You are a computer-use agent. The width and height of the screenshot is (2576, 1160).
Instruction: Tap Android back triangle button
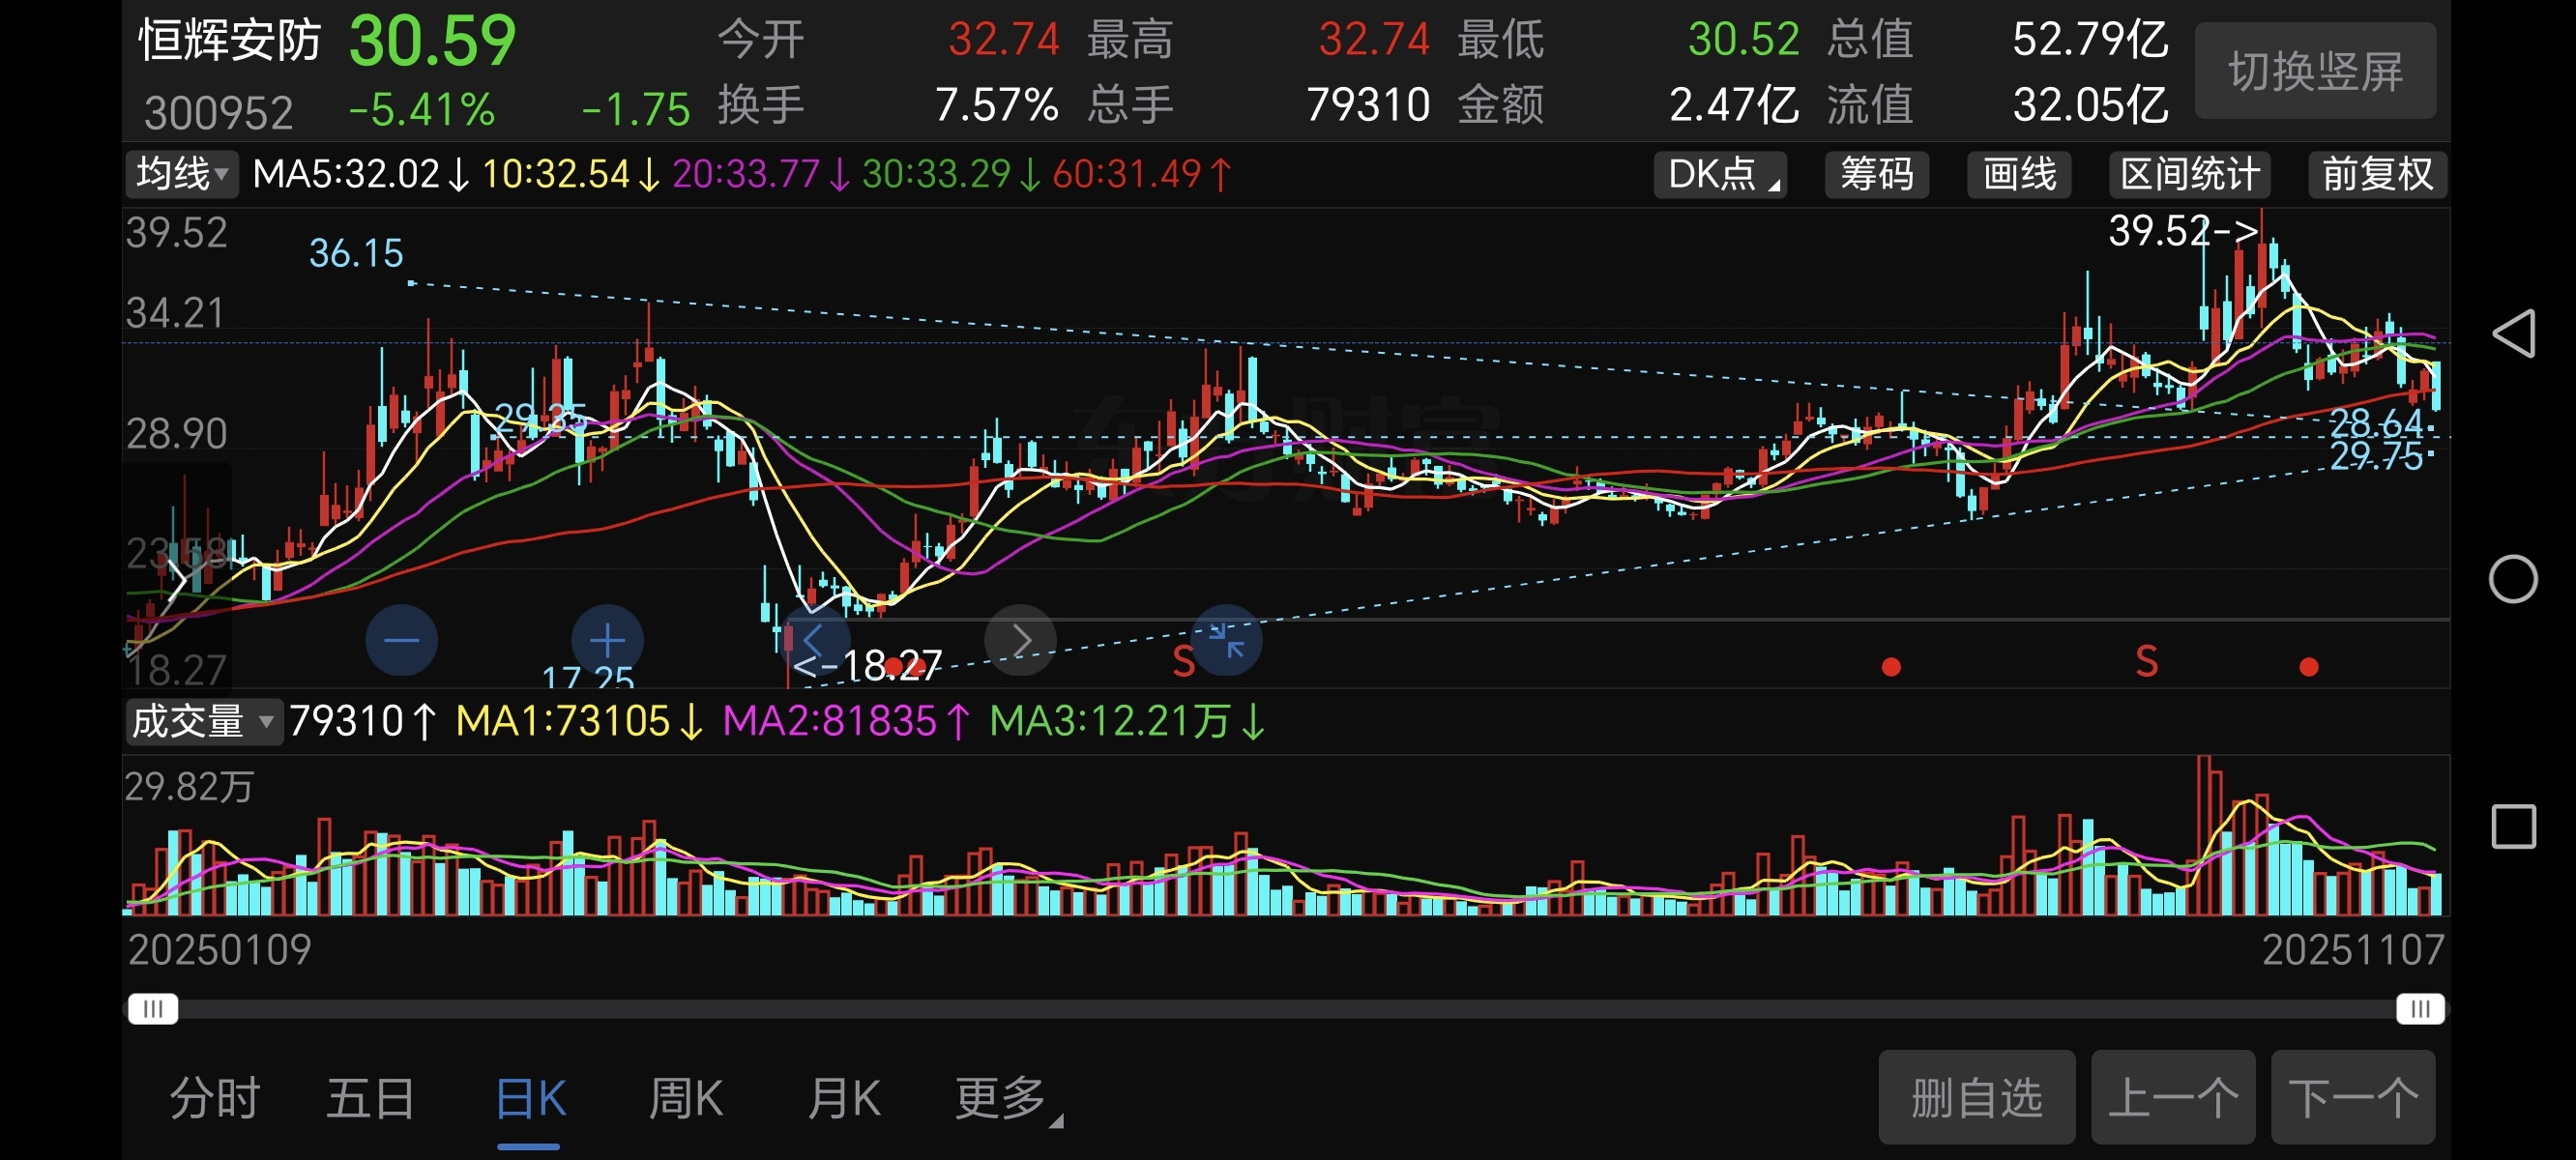(2513, 333)
